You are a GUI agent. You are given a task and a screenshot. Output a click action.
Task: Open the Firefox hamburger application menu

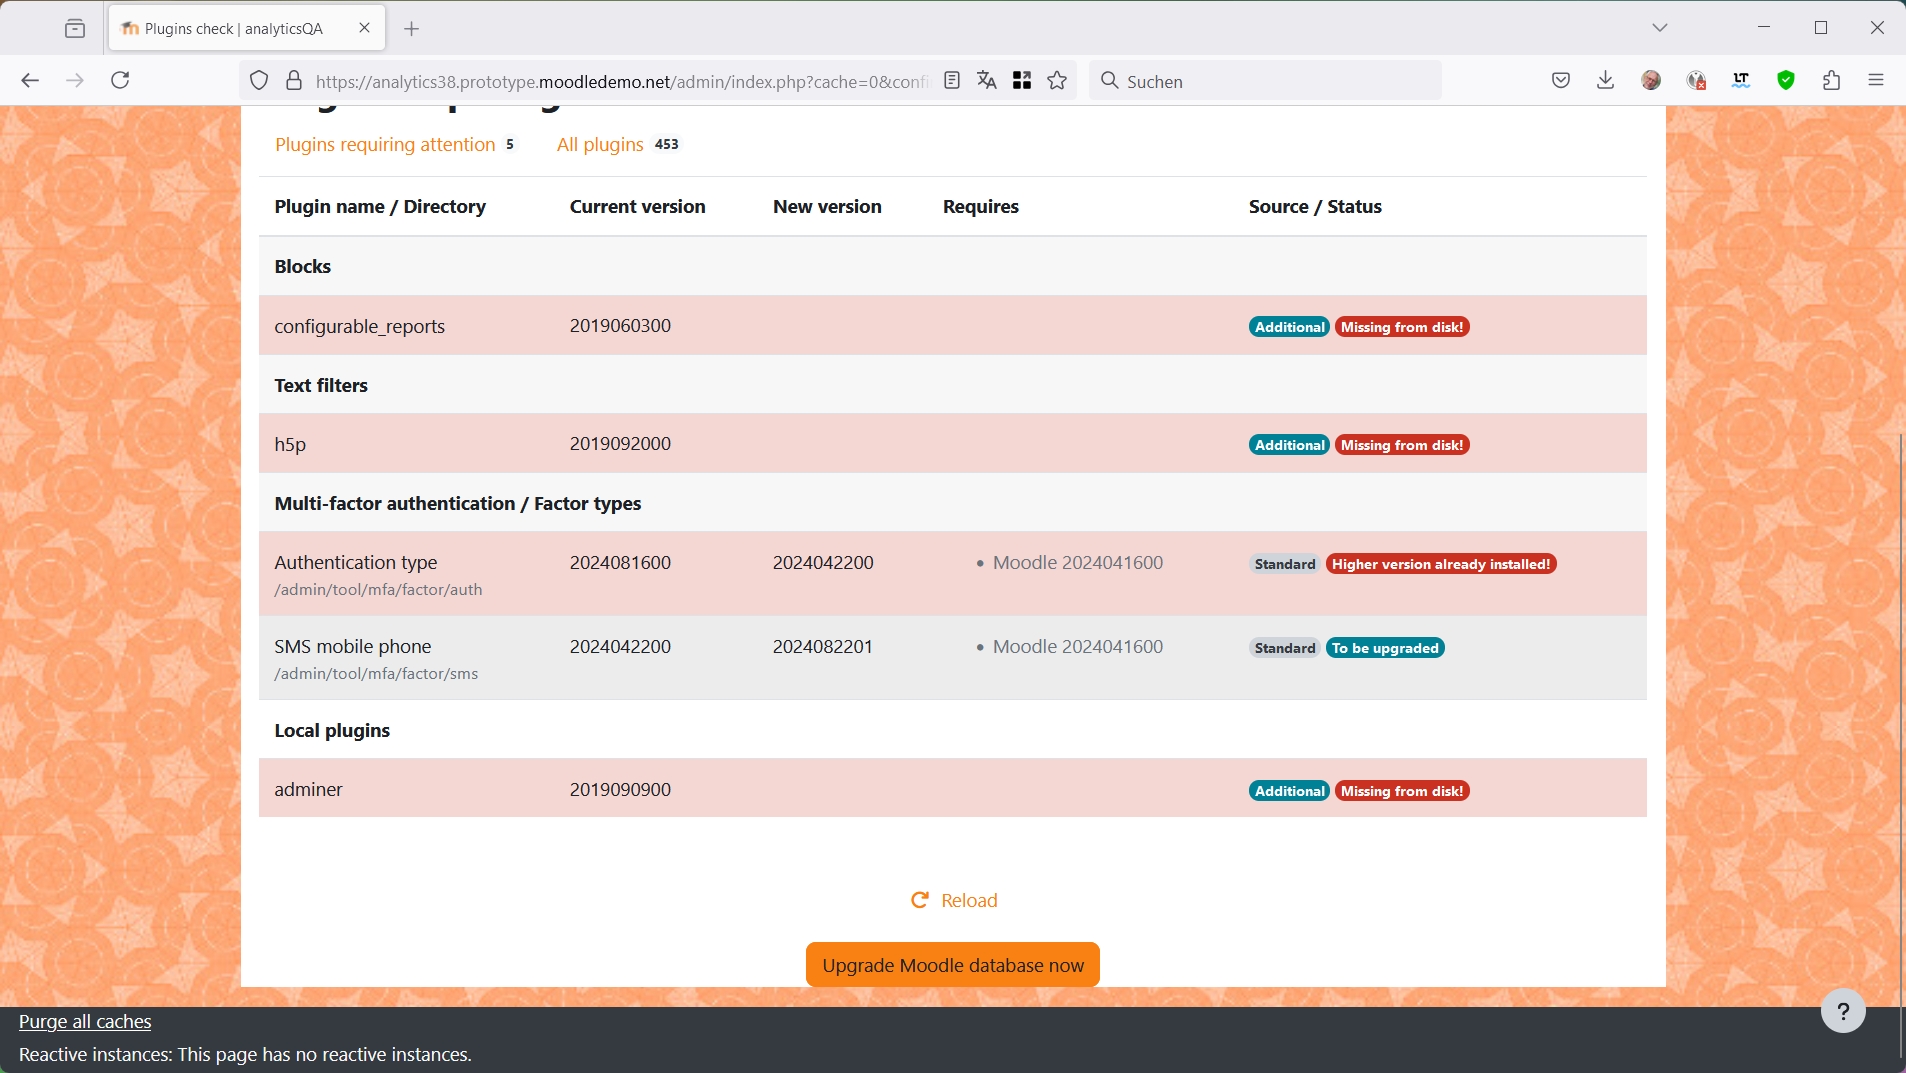1876,81
